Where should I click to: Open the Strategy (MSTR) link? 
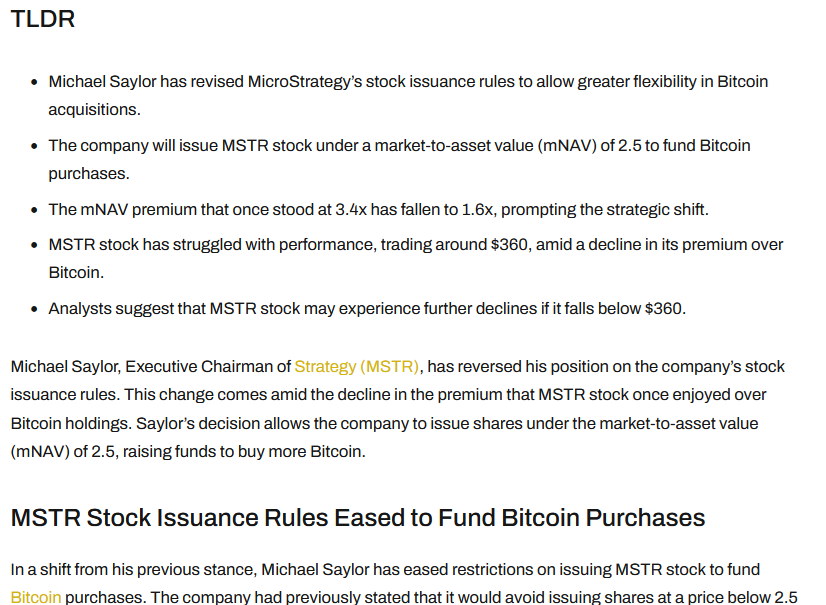(357, 367)
